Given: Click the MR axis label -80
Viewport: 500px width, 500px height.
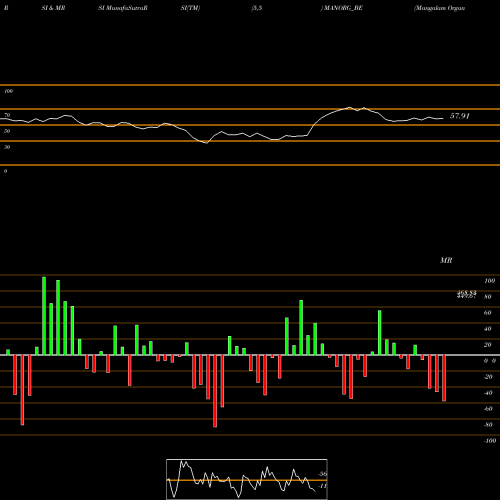Looking at the screenshot, I should coord(488,425).
